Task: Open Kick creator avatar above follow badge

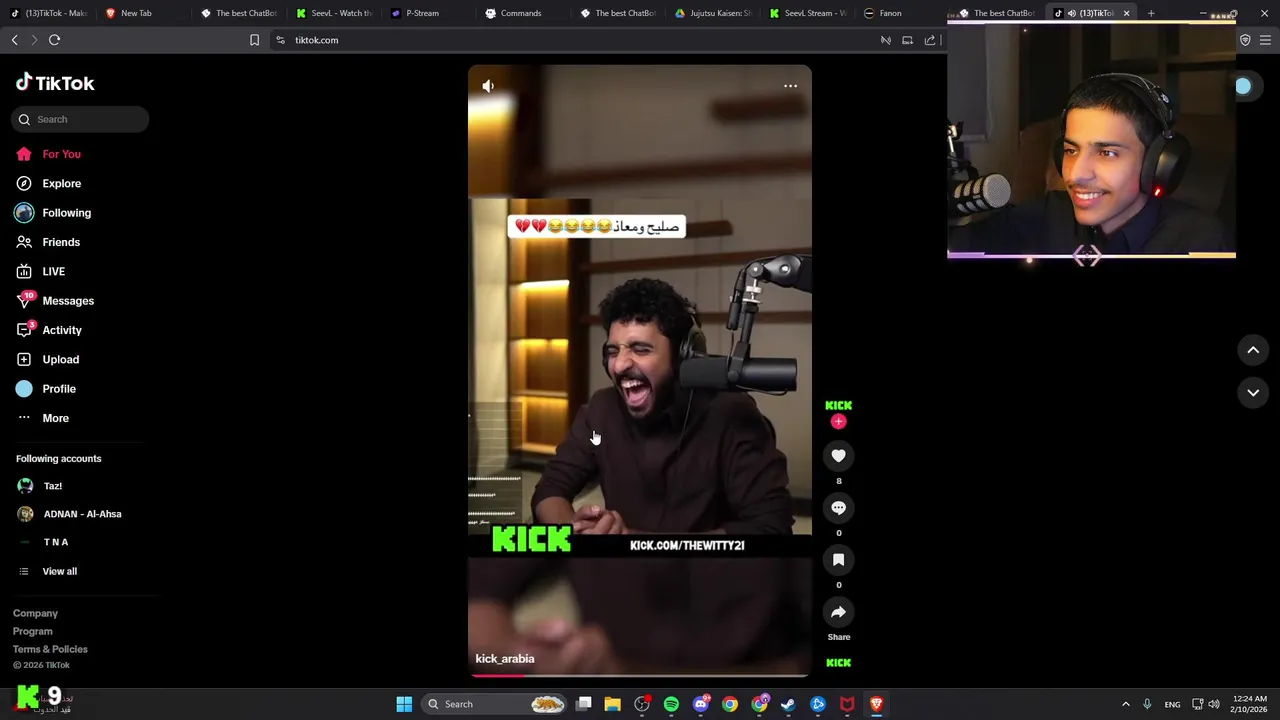Action: (838, 405)
